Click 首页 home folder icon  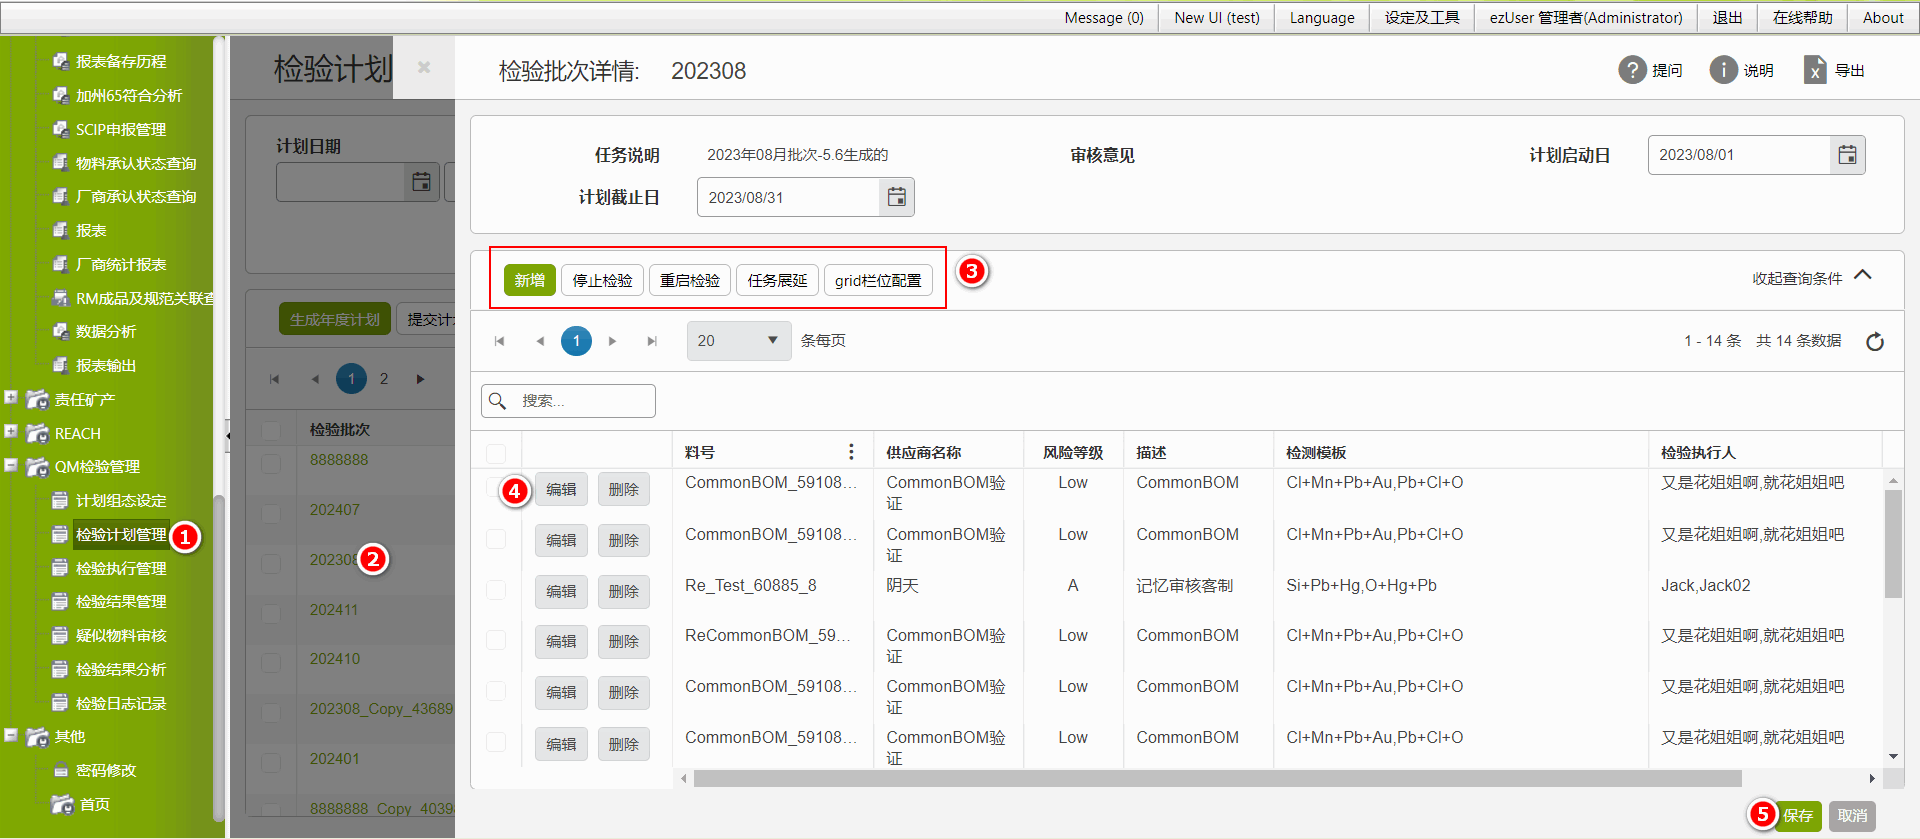(x=62, y=804)
